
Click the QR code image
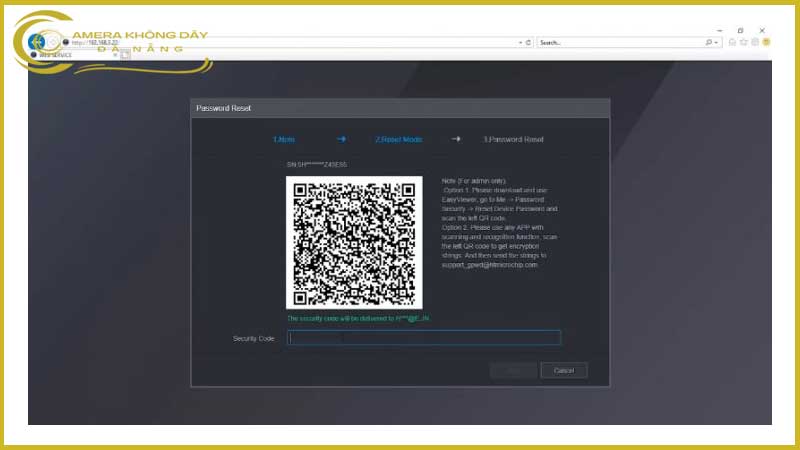pyautogui.click(x=353, y=243)
